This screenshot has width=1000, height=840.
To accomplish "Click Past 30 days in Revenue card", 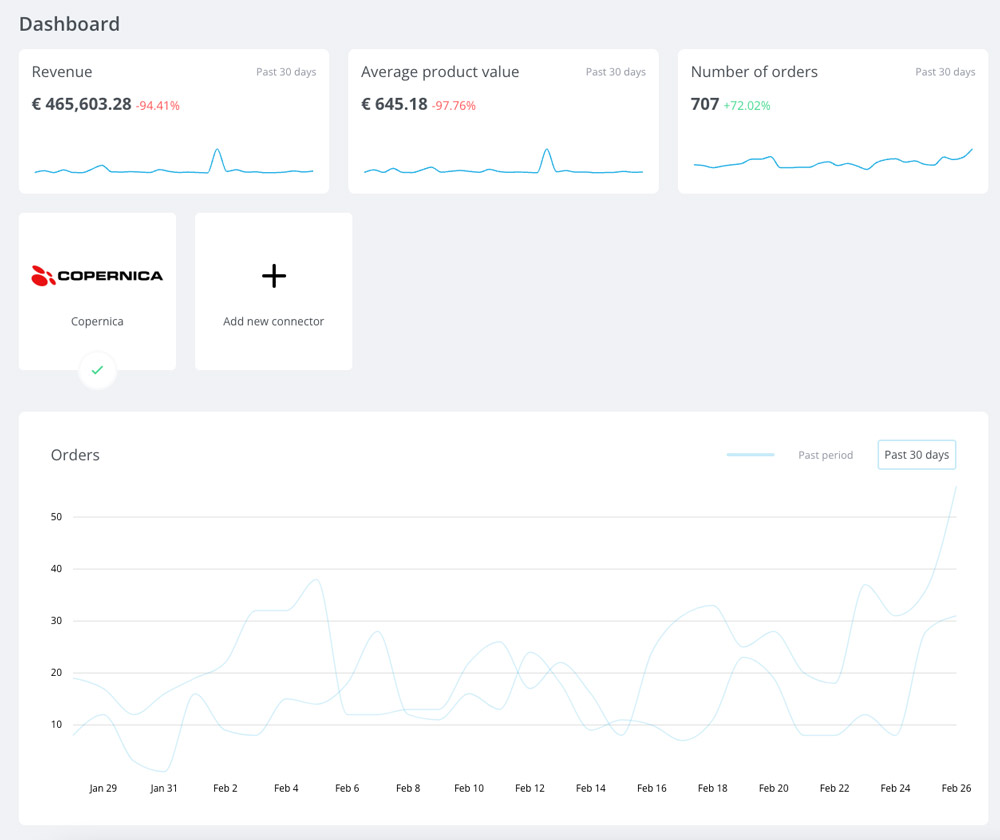I will [286, 72].
